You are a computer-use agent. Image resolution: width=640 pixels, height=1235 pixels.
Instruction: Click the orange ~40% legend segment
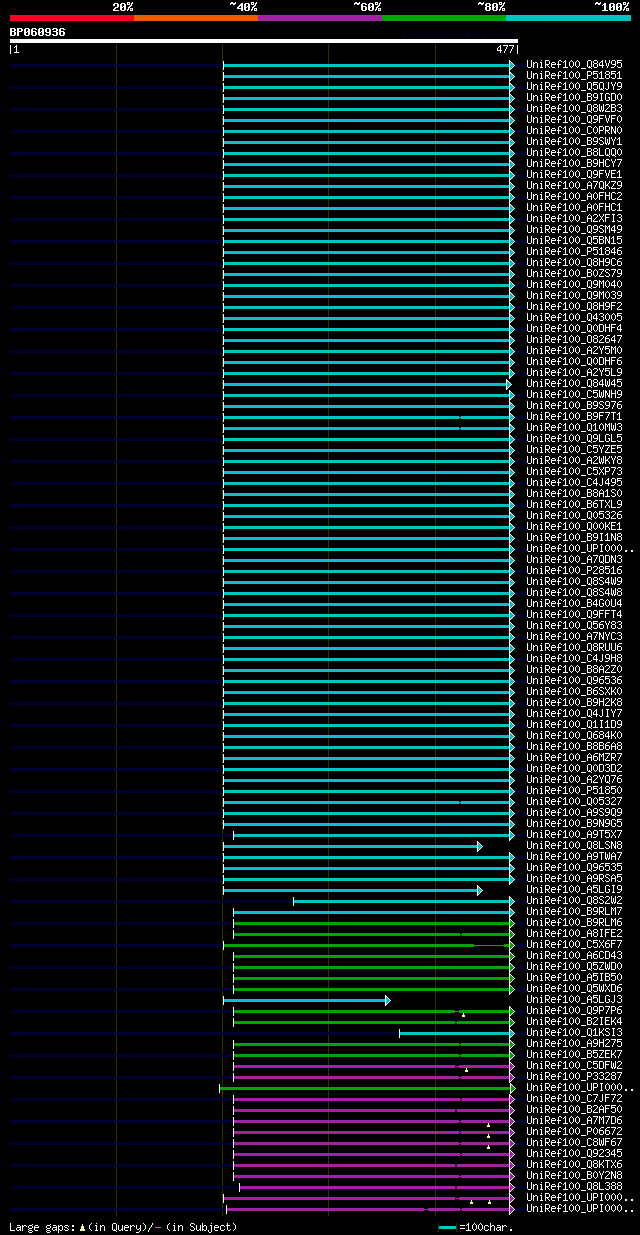tap(196, 18)
